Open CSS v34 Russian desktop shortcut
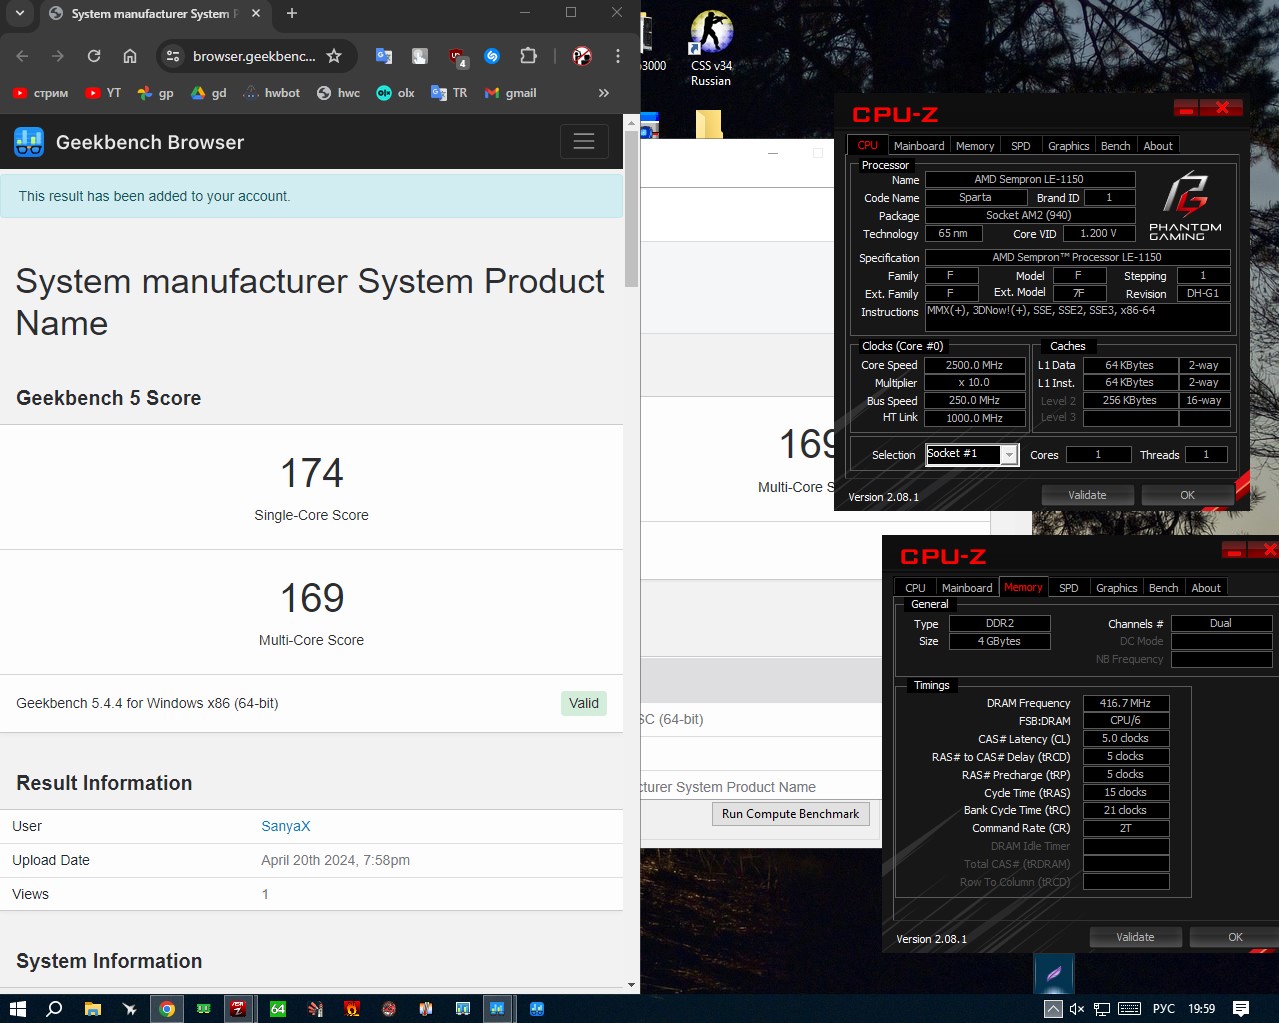The width and height of the screenshot is (1279, 1023). click(711, 48)
